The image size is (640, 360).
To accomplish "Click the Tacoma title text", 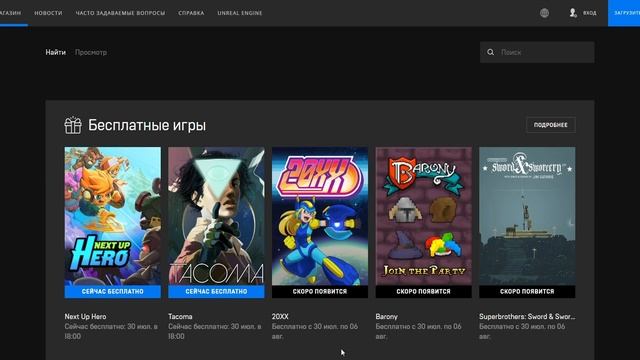I will 180,316.
